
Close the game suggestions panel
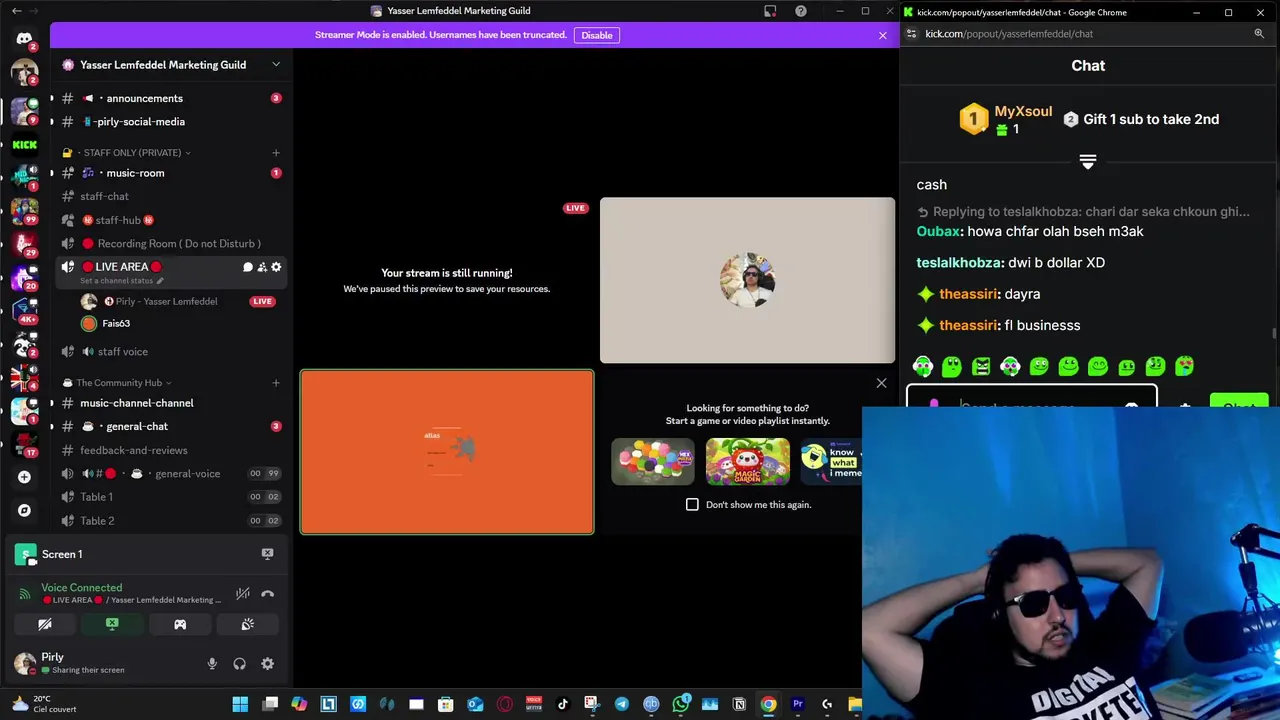click(881, 383)
